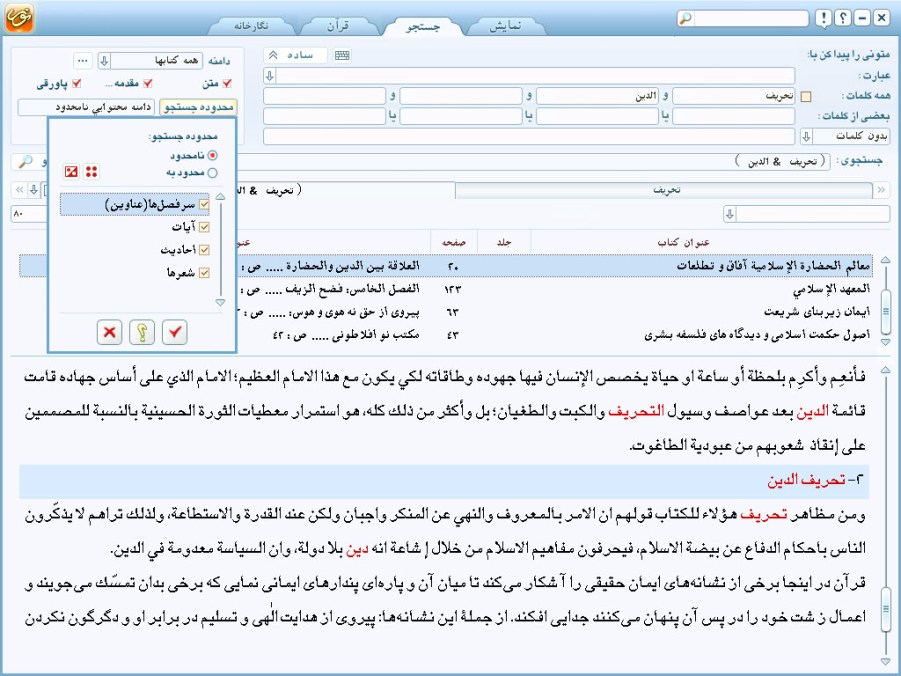This screenshot has width=901, height=676.
Task: Uncheck the احادیث checkbox
Action: [x=204, y=250]
